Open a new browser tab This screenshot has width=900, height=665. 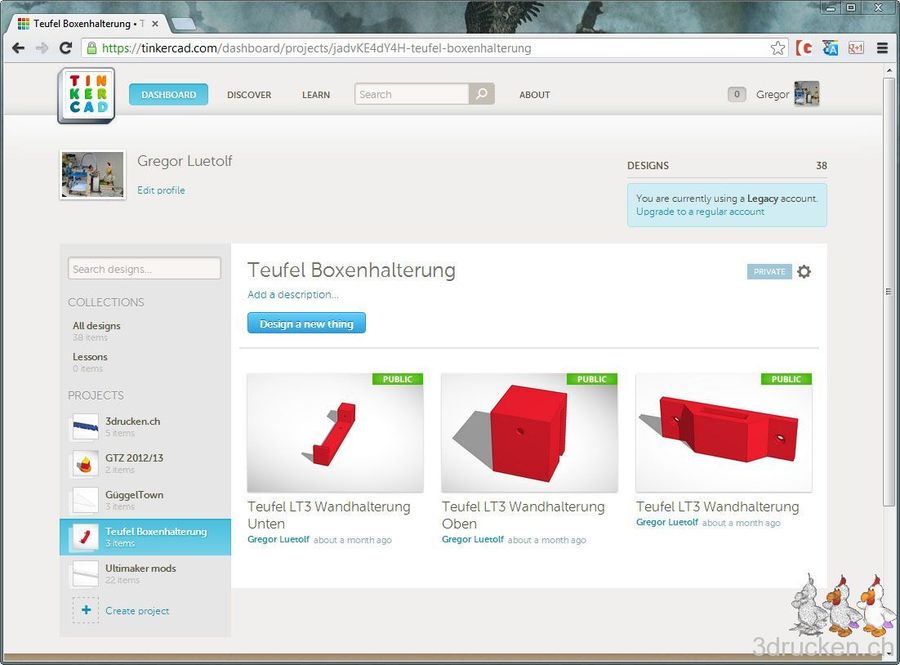(183, 24)
